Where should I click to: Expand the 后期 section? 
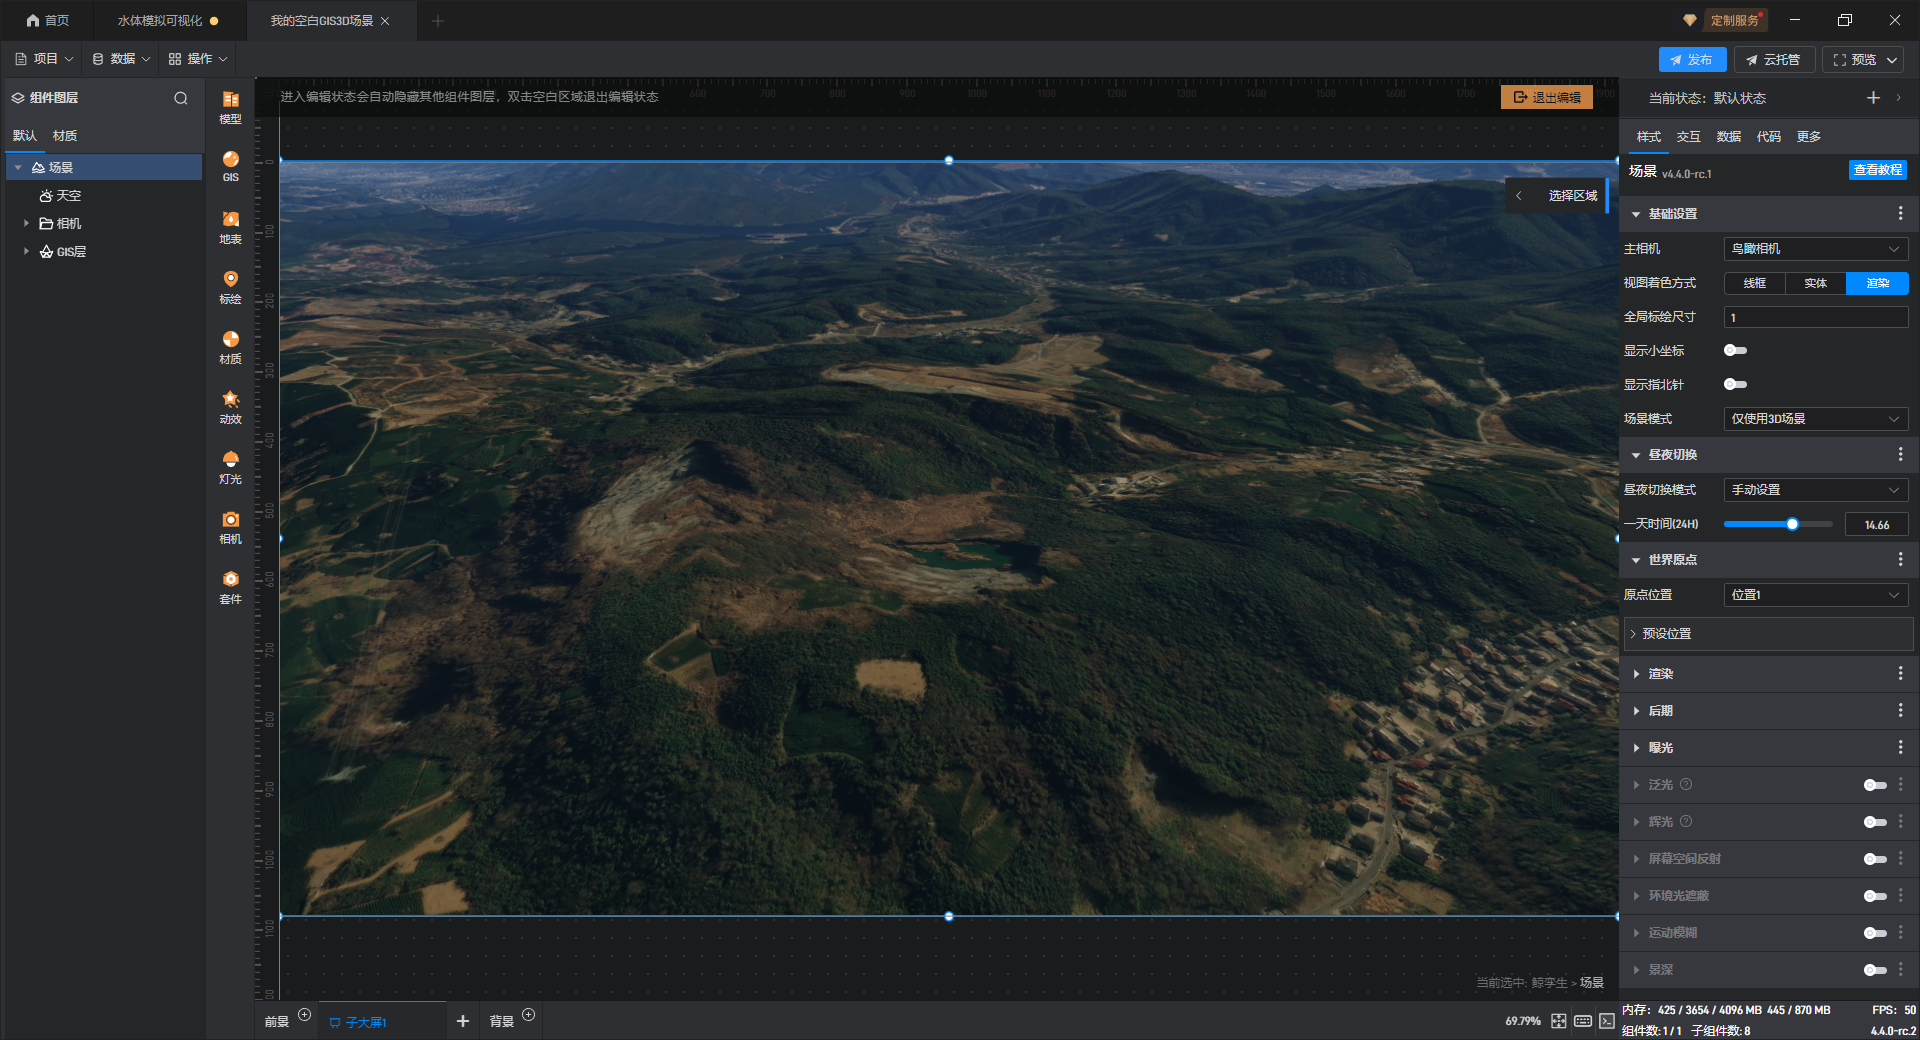coord(1637,711)
